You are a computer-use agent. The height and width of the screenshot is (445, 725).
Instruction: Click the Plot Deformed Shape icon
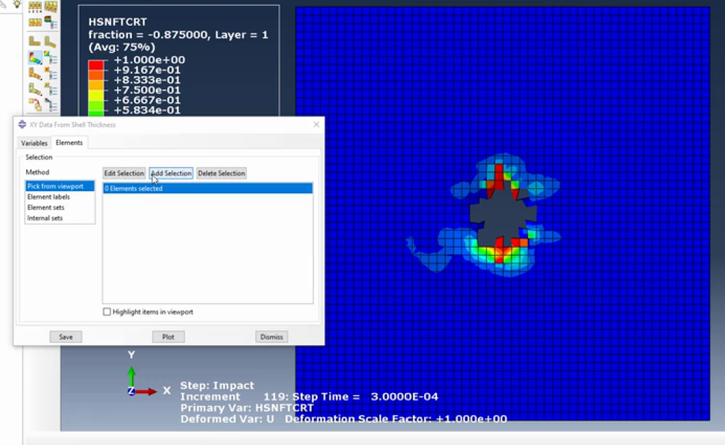pyautogui.click(x=49, y=42)
